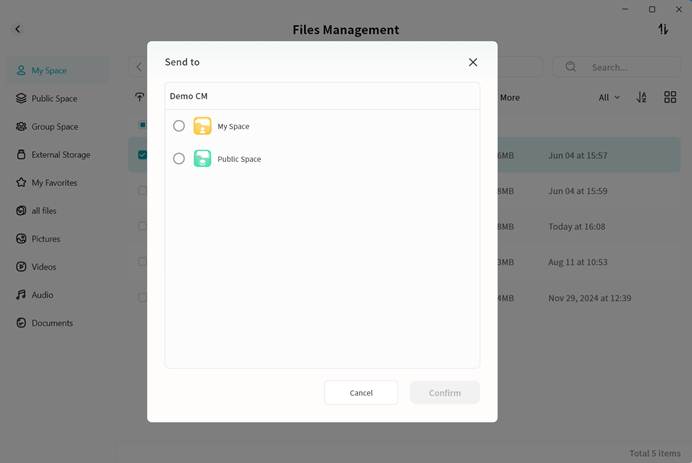The height and width of the screenshot is (463, 692).
Task: Open Documents category in sidebar
Action: point(51,323)
